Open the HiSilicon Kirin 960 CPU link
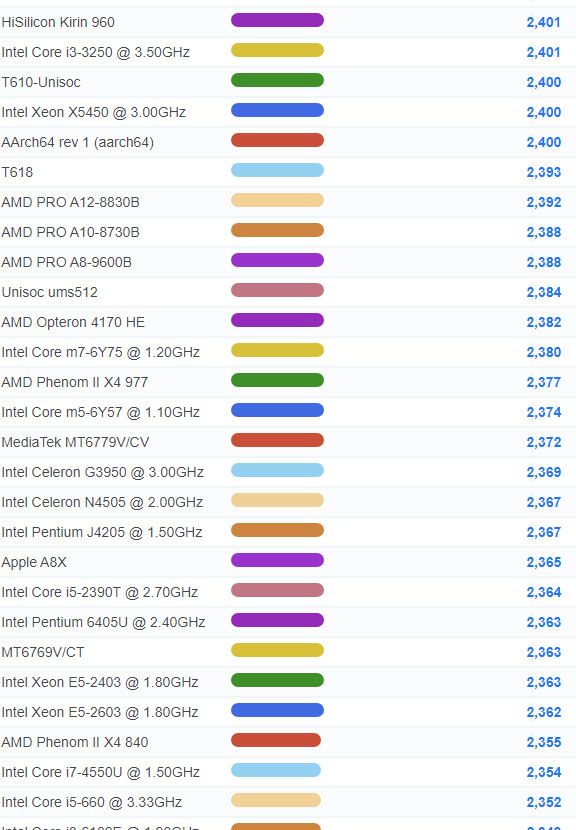 [58, 22]
